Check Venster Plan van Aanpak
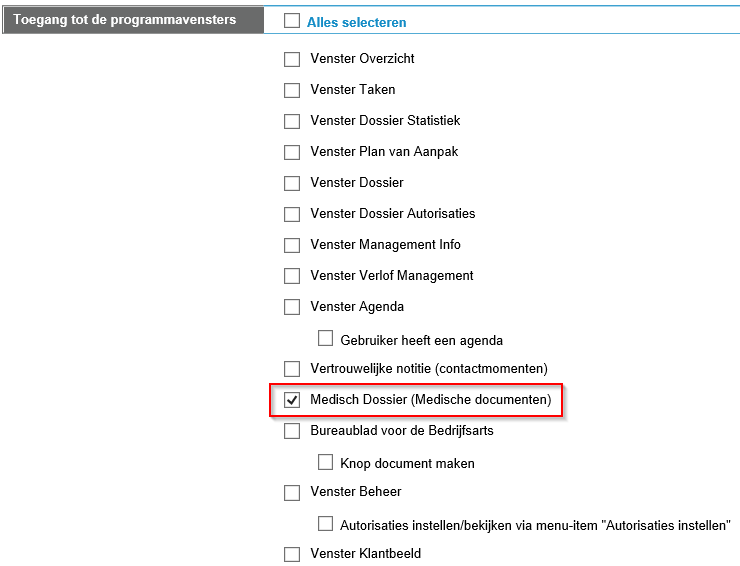 [x=292, y=152]
